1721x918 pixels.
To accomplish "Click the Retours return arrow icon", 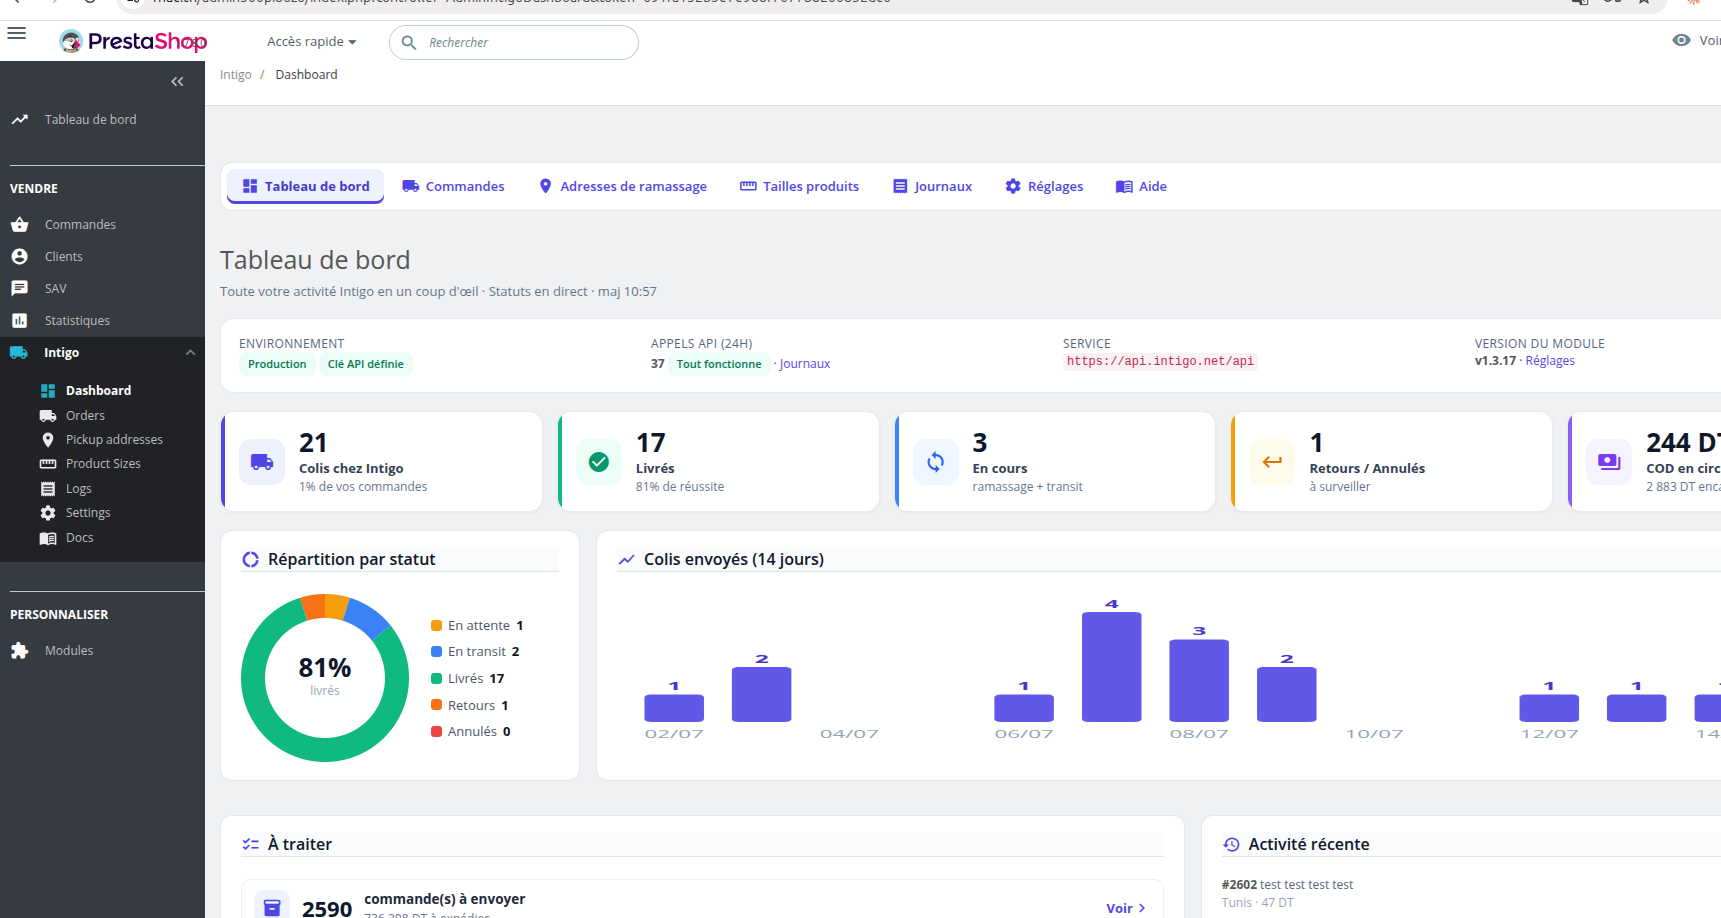I will click(1272, 462).
